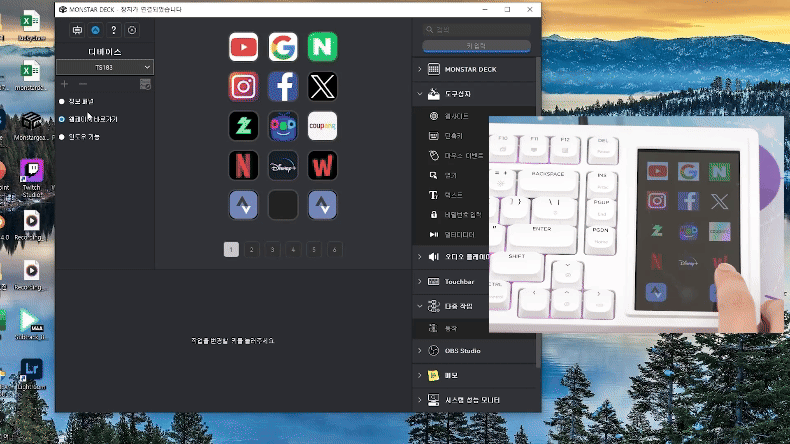The height and width of the screenshot is (444, 790).
Task: Click the YouTube key in the deck grid
Action: point(243,47)
